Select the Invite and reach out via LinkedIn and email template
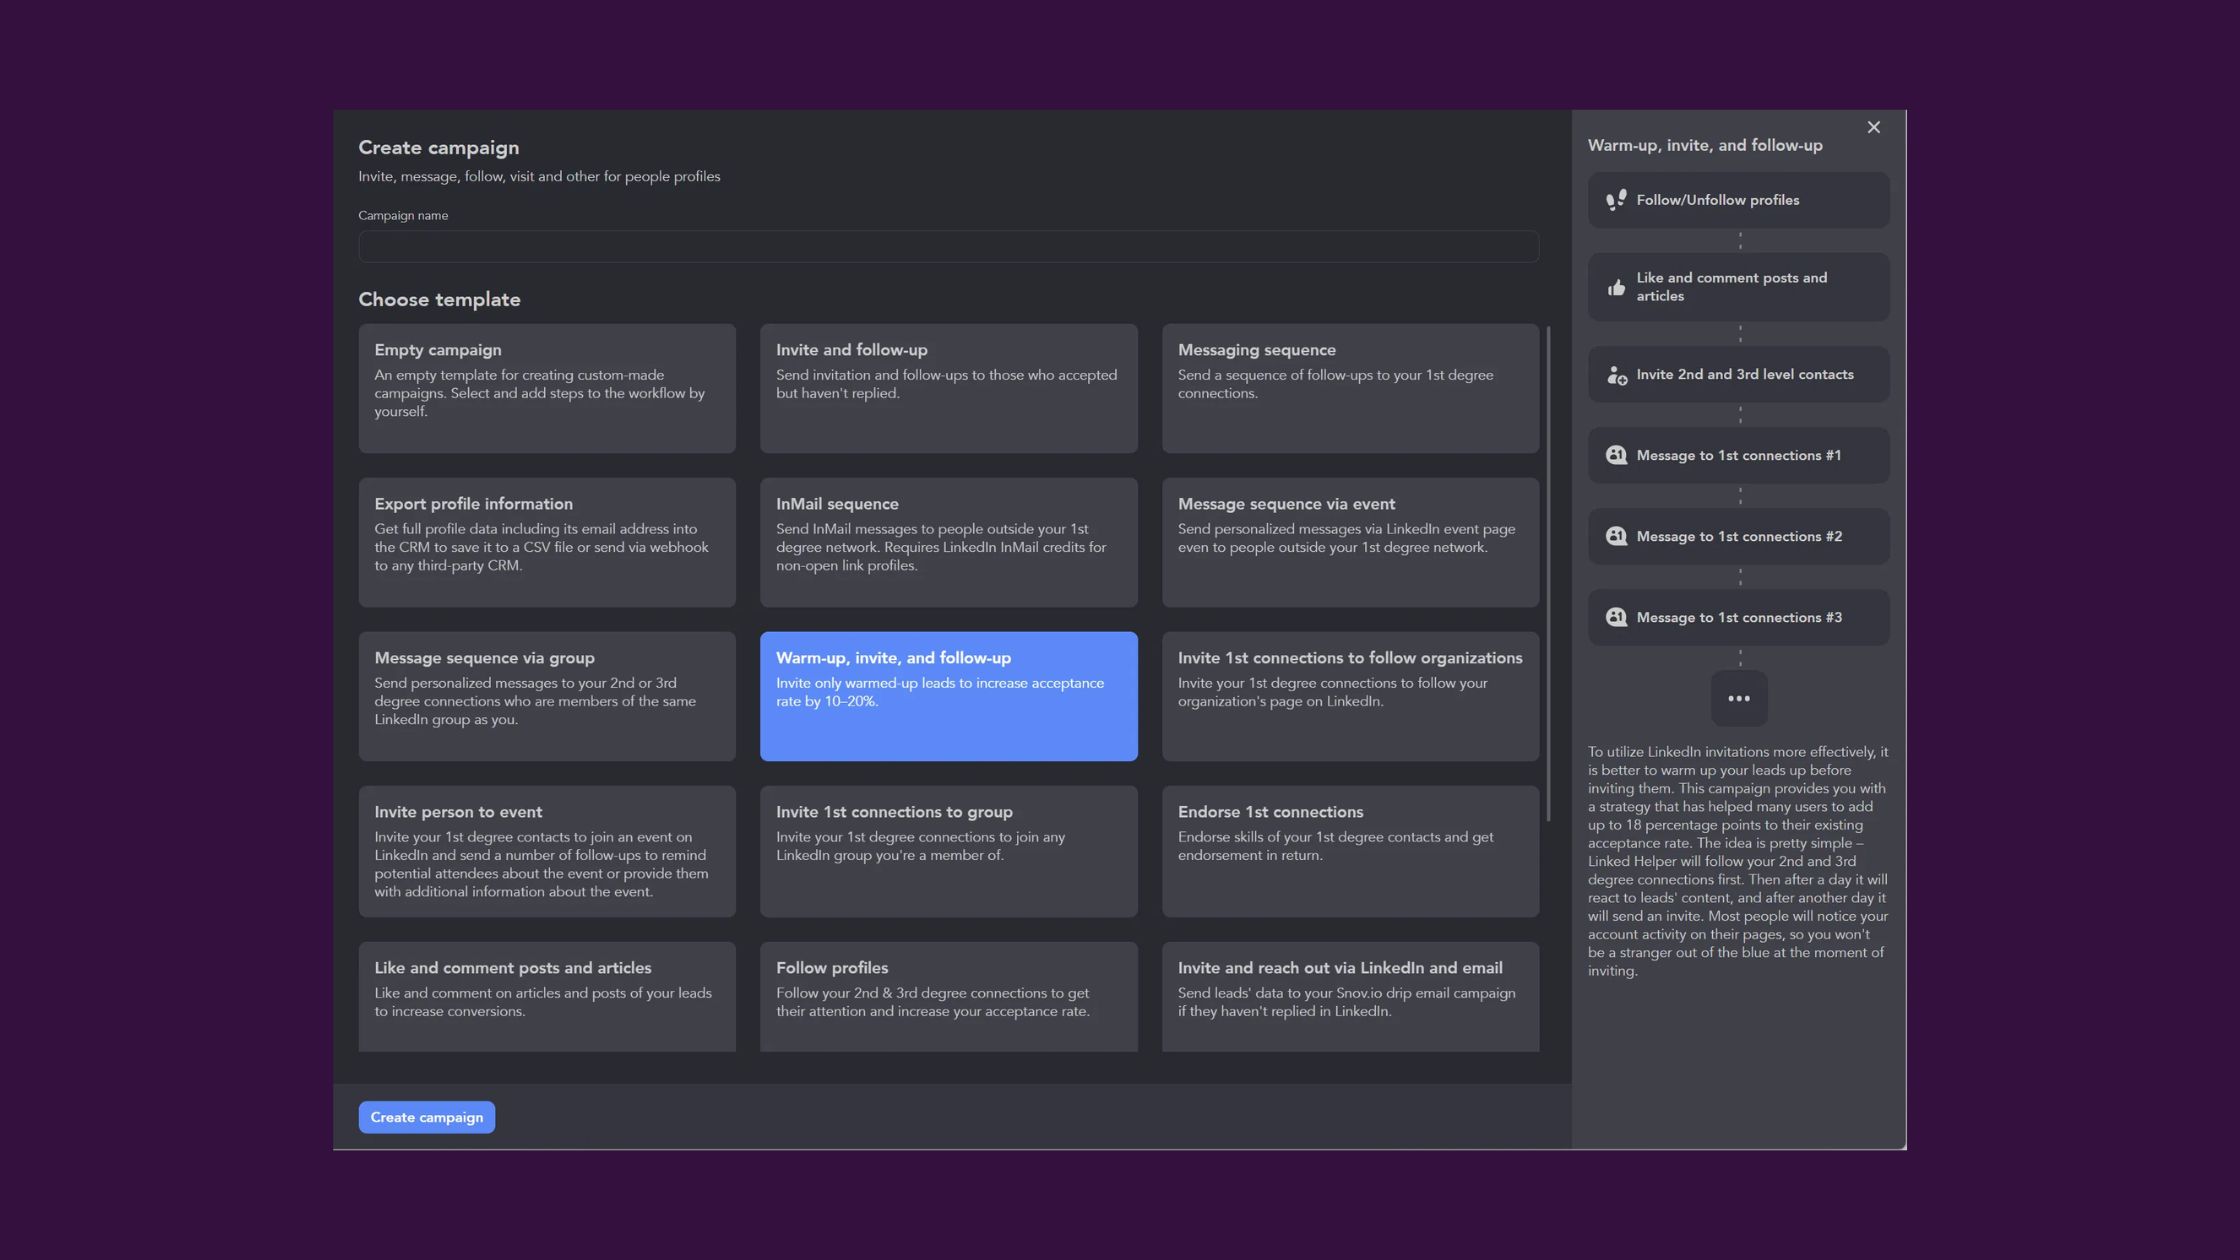This screenshot has width=2240, height=1260. pos(1350,996)
